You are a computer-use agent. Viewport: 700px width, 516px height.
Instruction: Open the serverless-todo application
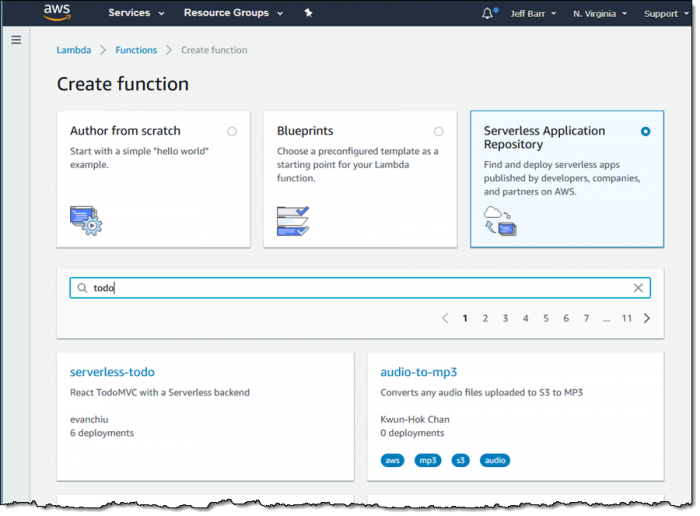112,372
